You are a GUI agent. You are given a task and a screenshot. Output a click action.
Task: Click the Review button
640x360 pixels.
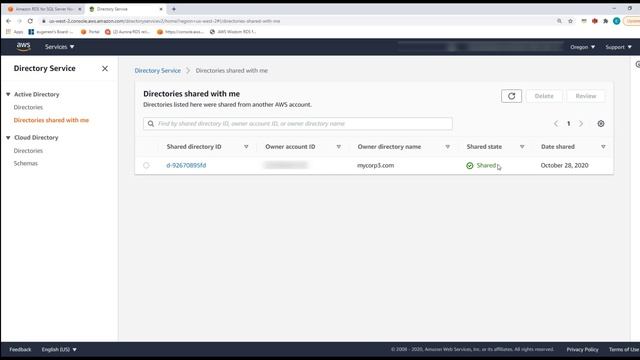click(x=586, y=96)
